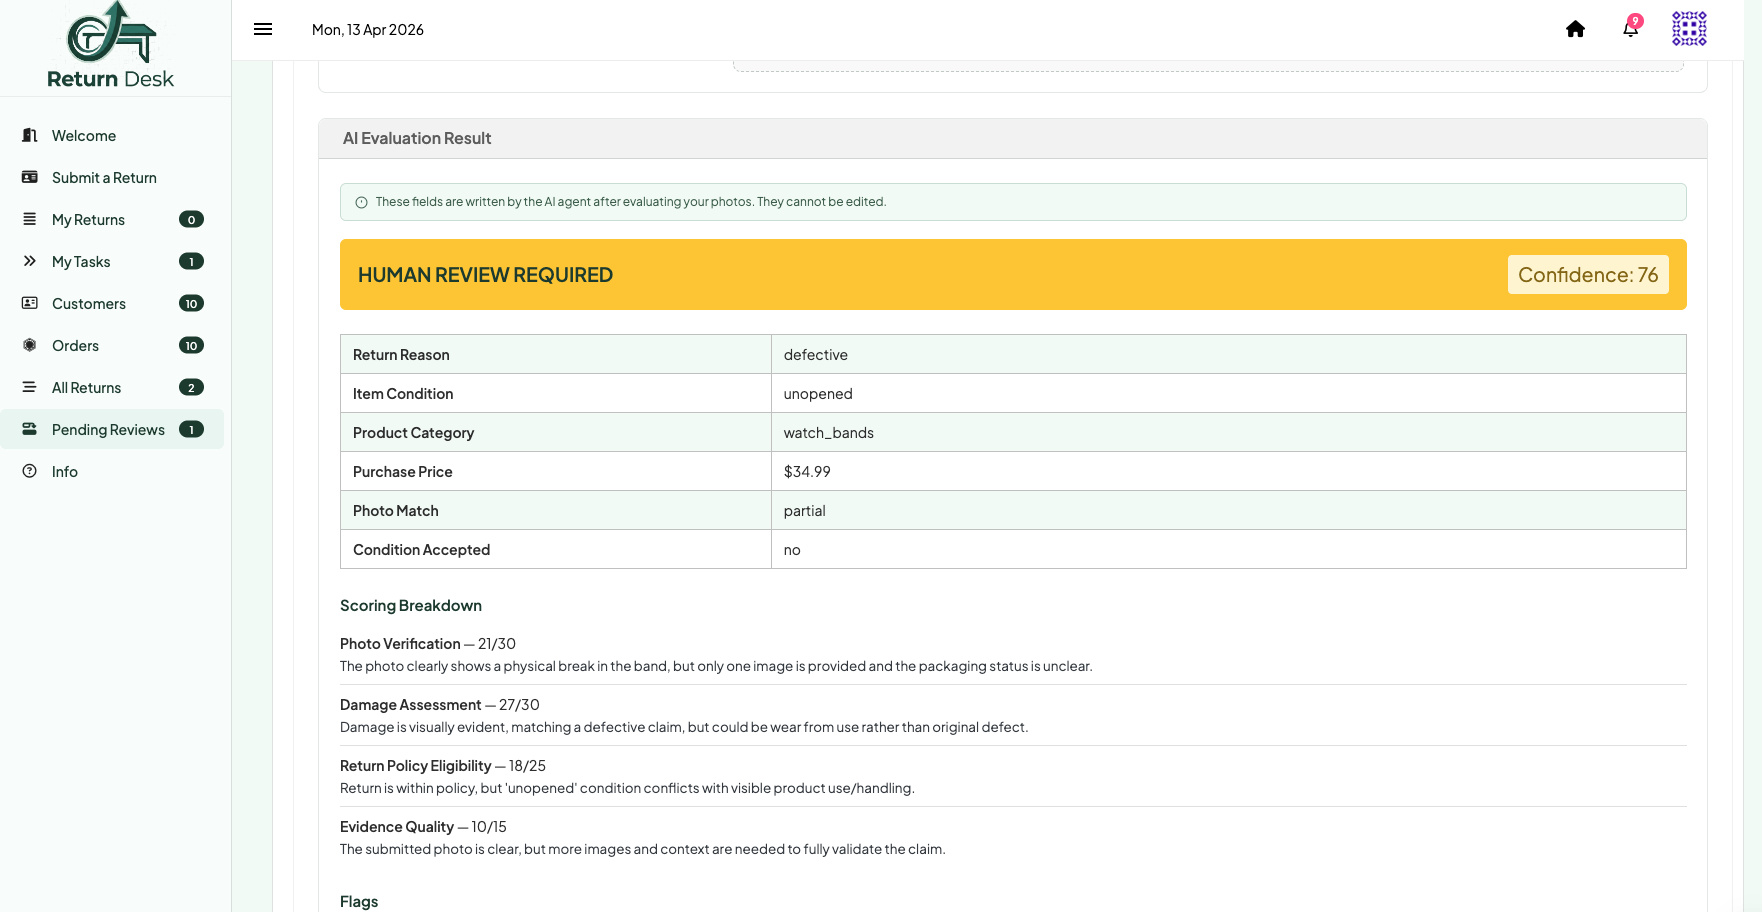Click the info icon in the notice bar
Viewport: 1762px width, 912px height.
pos(362,202)
